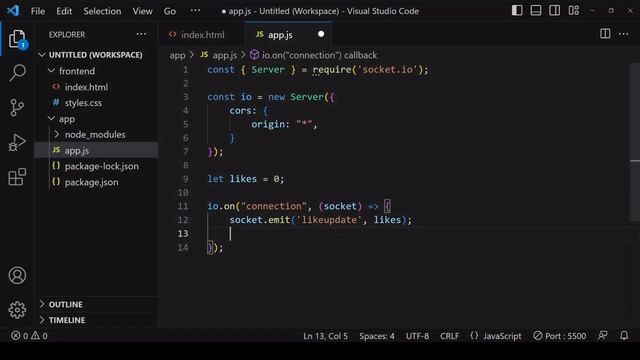The image size is (640, 360).
Task: Open the View menu
Action: (142, 11)
